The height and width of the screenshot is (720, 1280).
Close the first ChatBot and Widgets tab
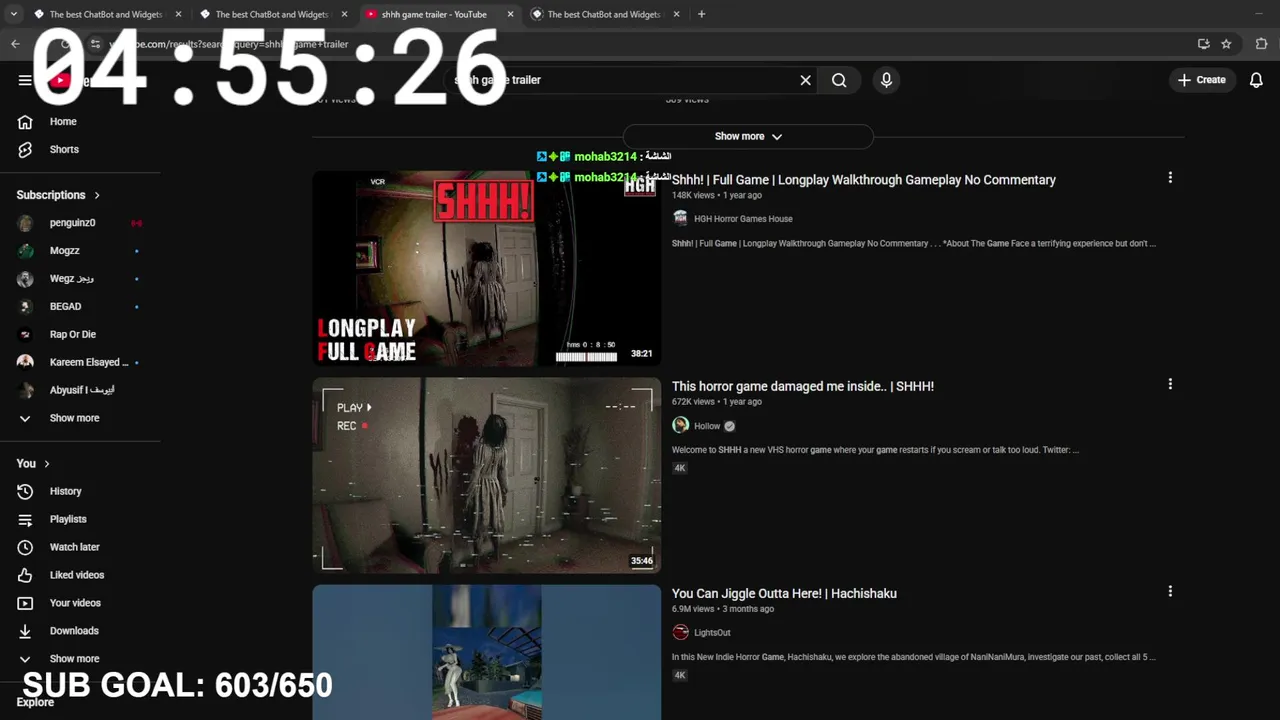(178, 14)
